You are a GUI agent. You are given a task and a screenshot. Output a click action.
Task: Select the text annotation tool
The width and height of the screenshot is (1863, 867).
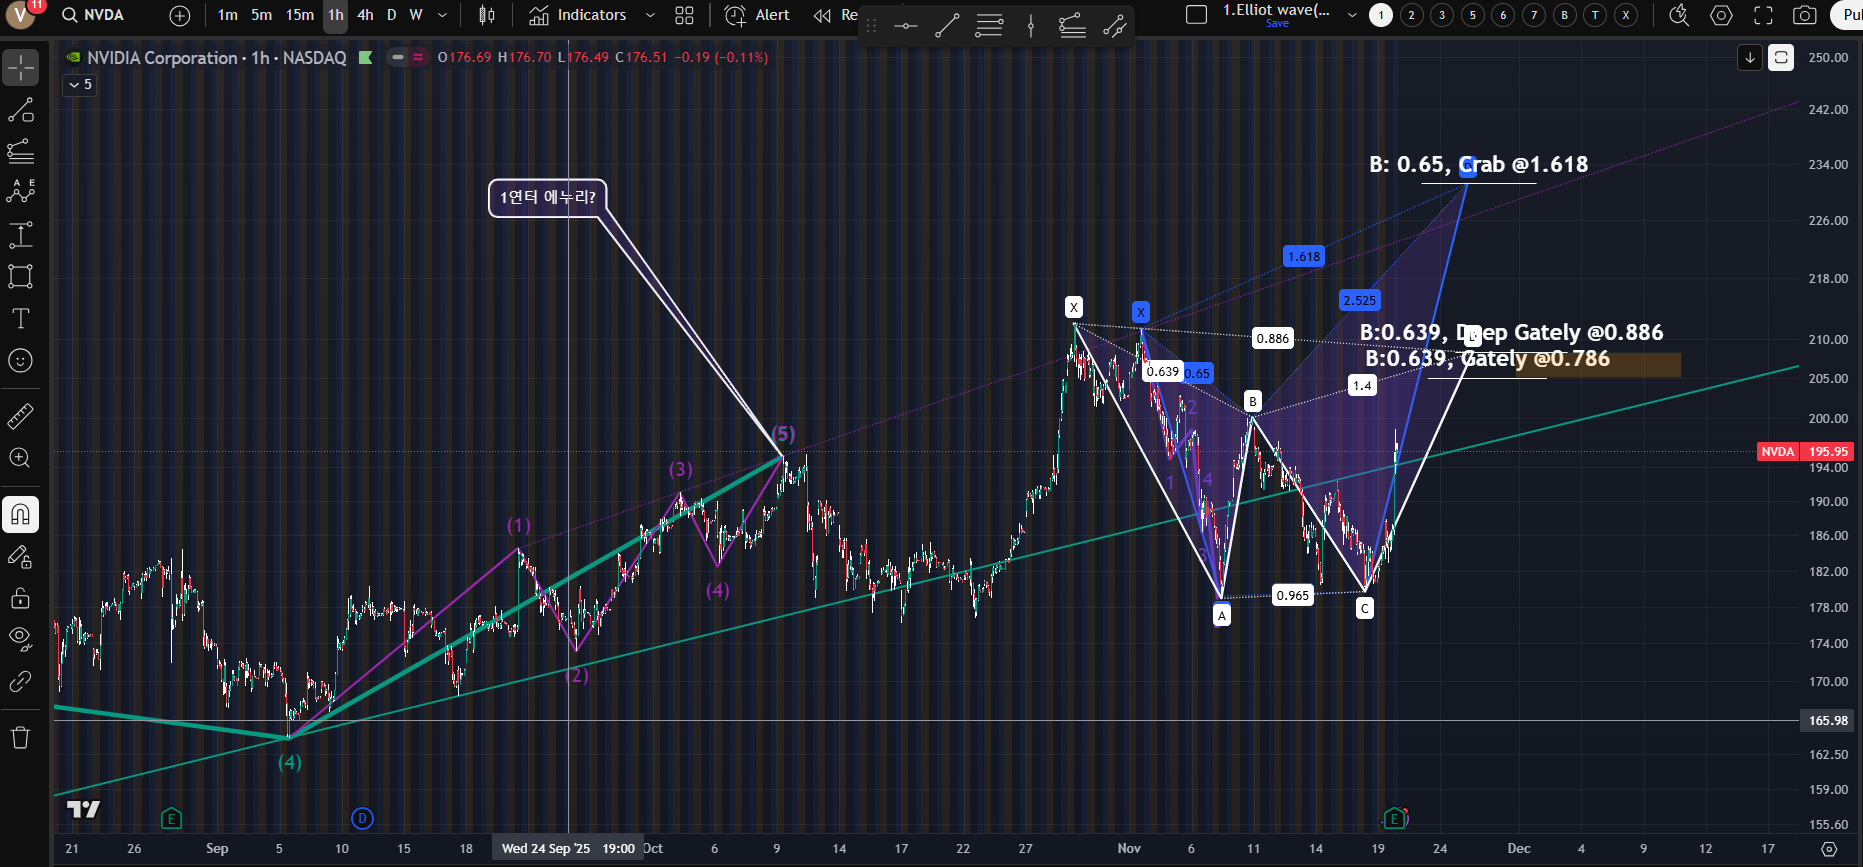pyautogui.click(x=20, y=319)
